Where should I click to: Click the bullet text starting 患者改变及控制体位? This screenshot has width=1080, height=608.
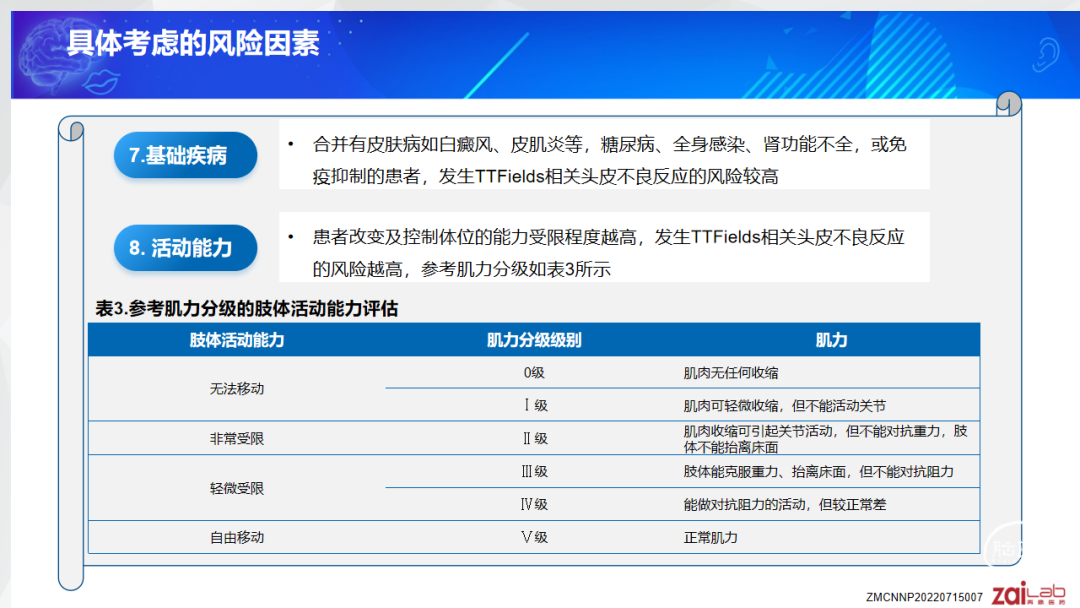point(608,253)
